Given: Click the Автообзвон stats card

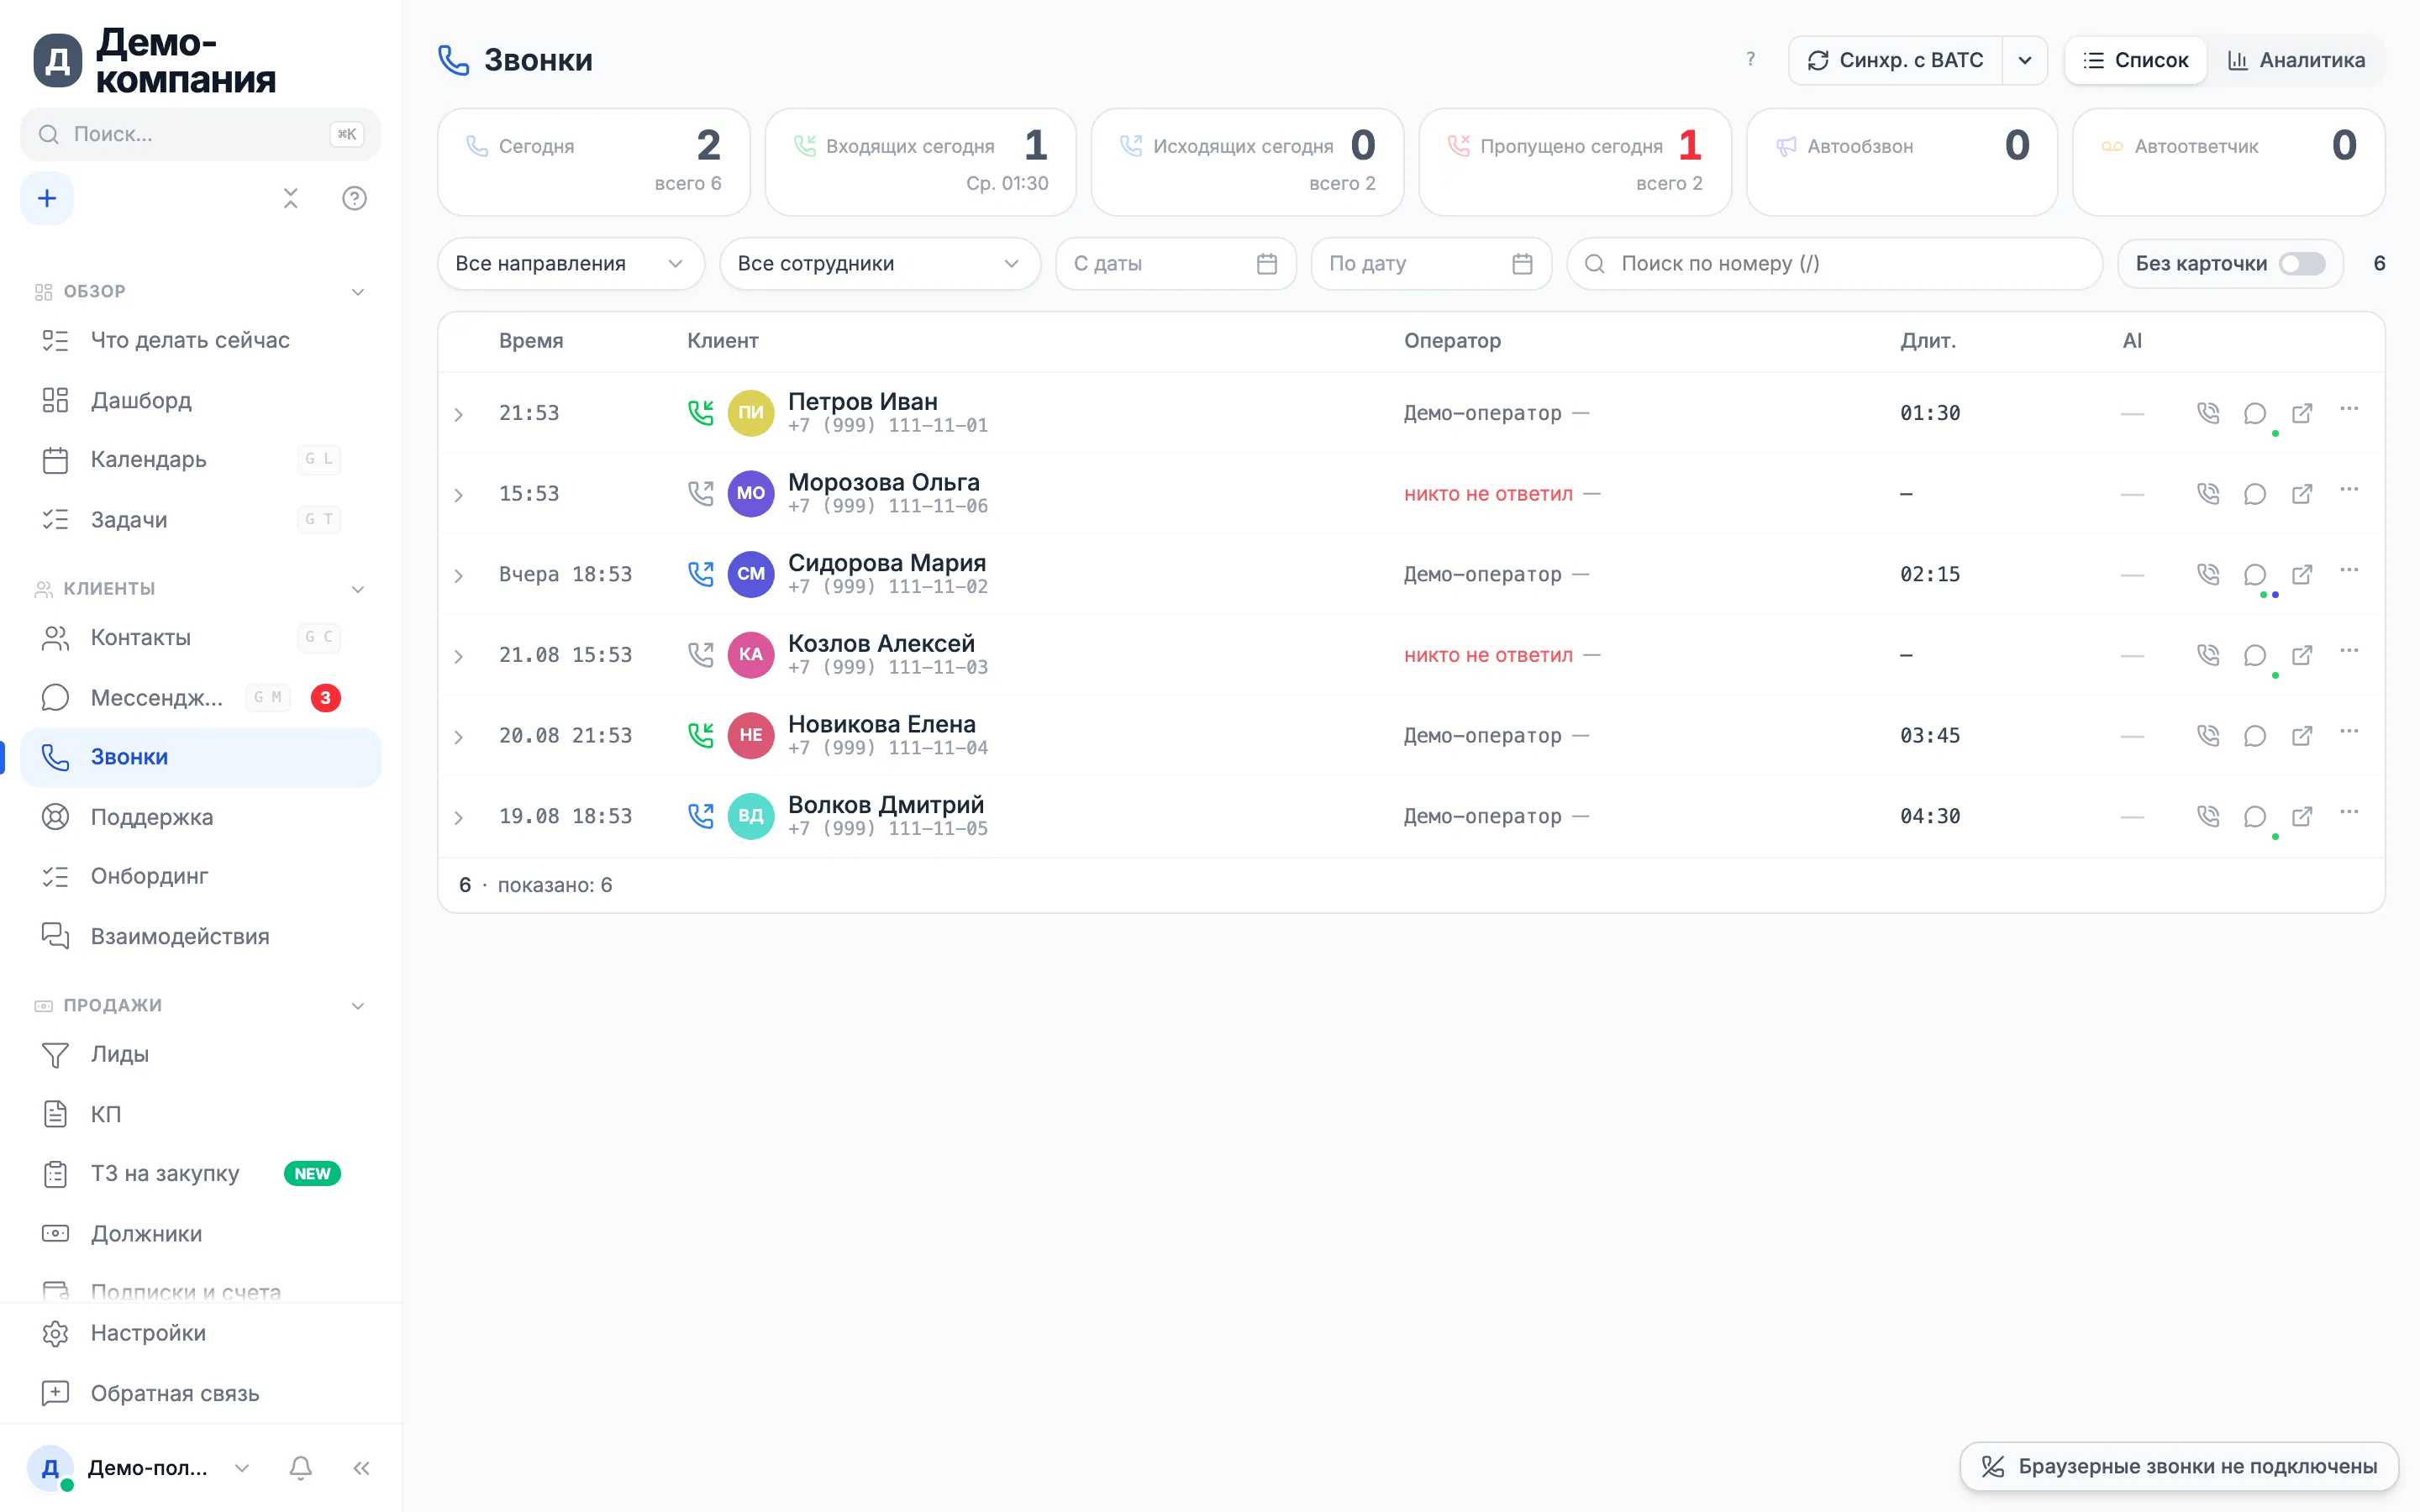Looking at the screenshot, I should pos(1902,162).
